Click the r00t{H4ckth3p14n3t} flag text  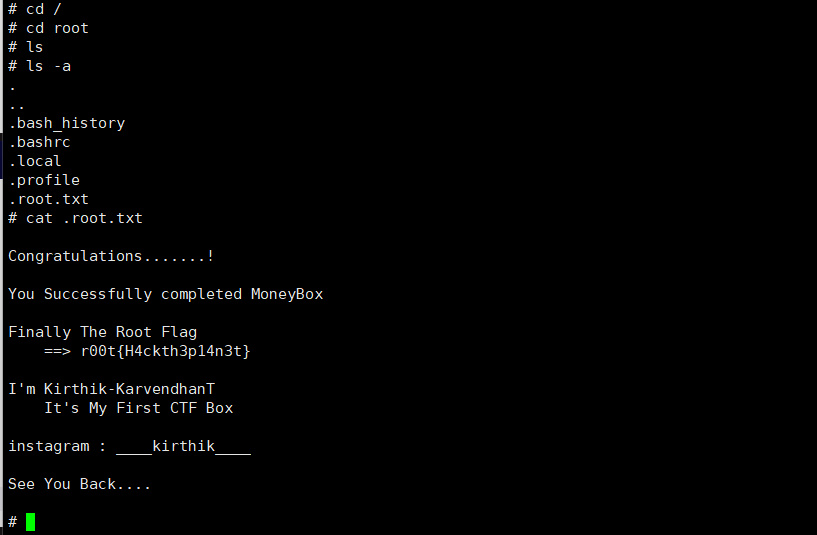(x=166, y=351)
